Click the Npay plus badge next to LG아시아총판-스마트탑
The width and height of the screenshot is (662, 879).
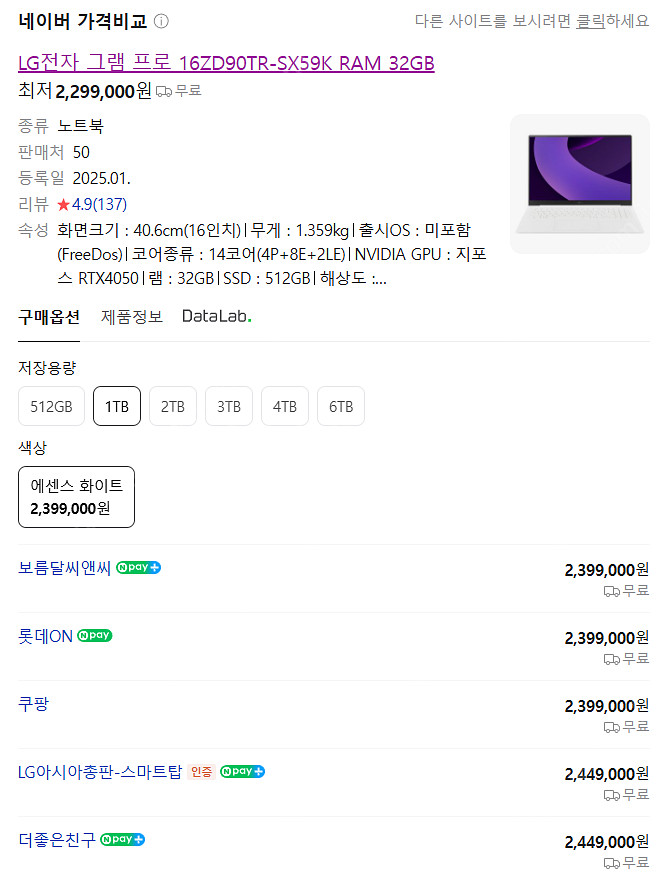[x=242, y=771]
